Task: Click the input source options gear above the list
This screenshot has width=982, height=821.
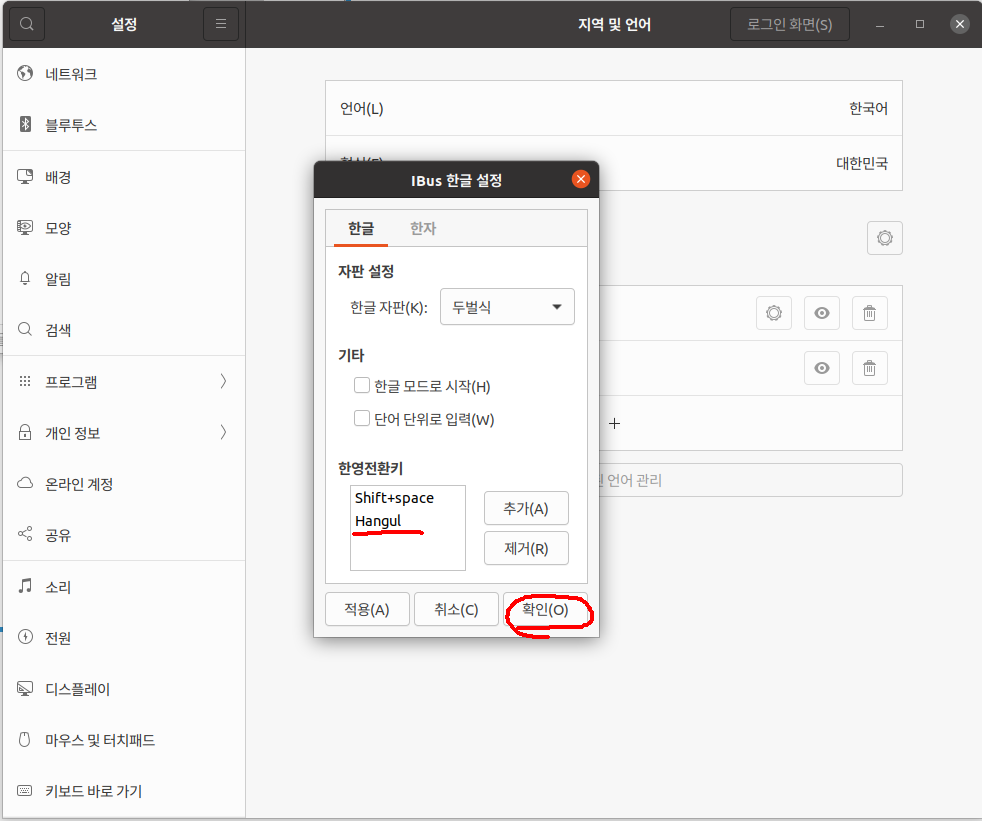Action: (884, 238)
